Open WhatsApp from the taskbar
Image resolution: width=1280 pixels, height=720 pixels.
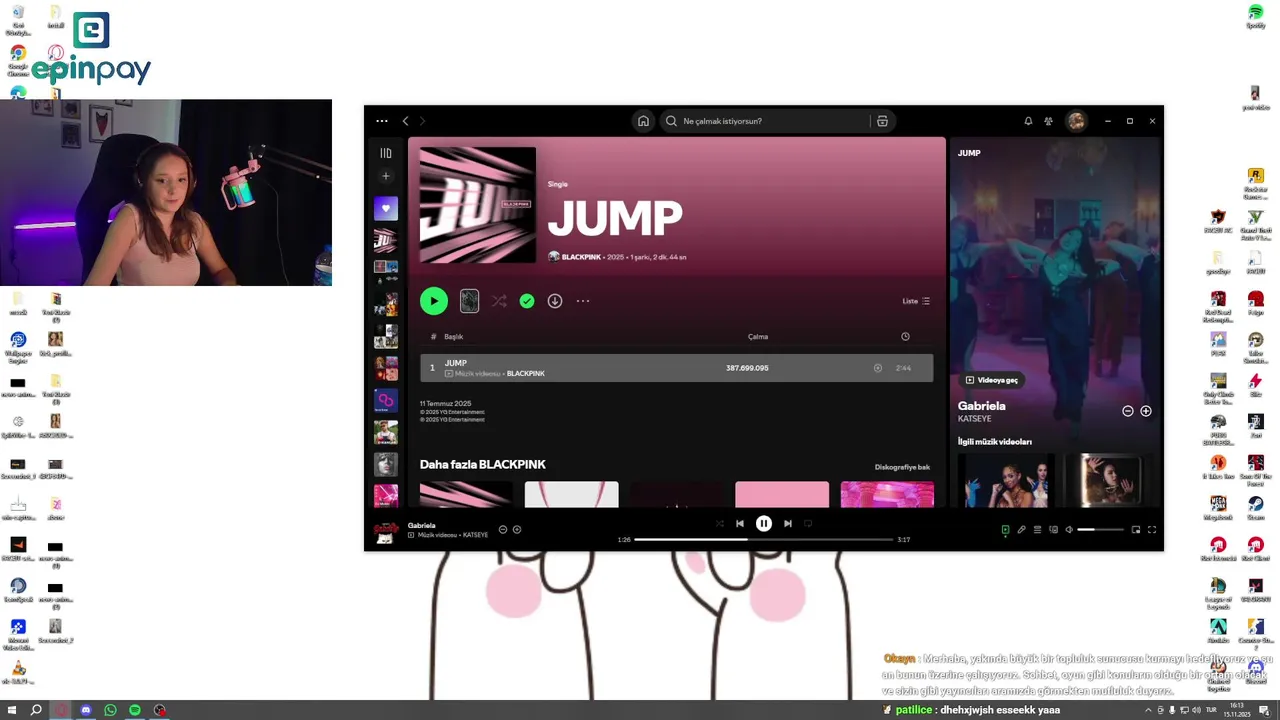110,710
